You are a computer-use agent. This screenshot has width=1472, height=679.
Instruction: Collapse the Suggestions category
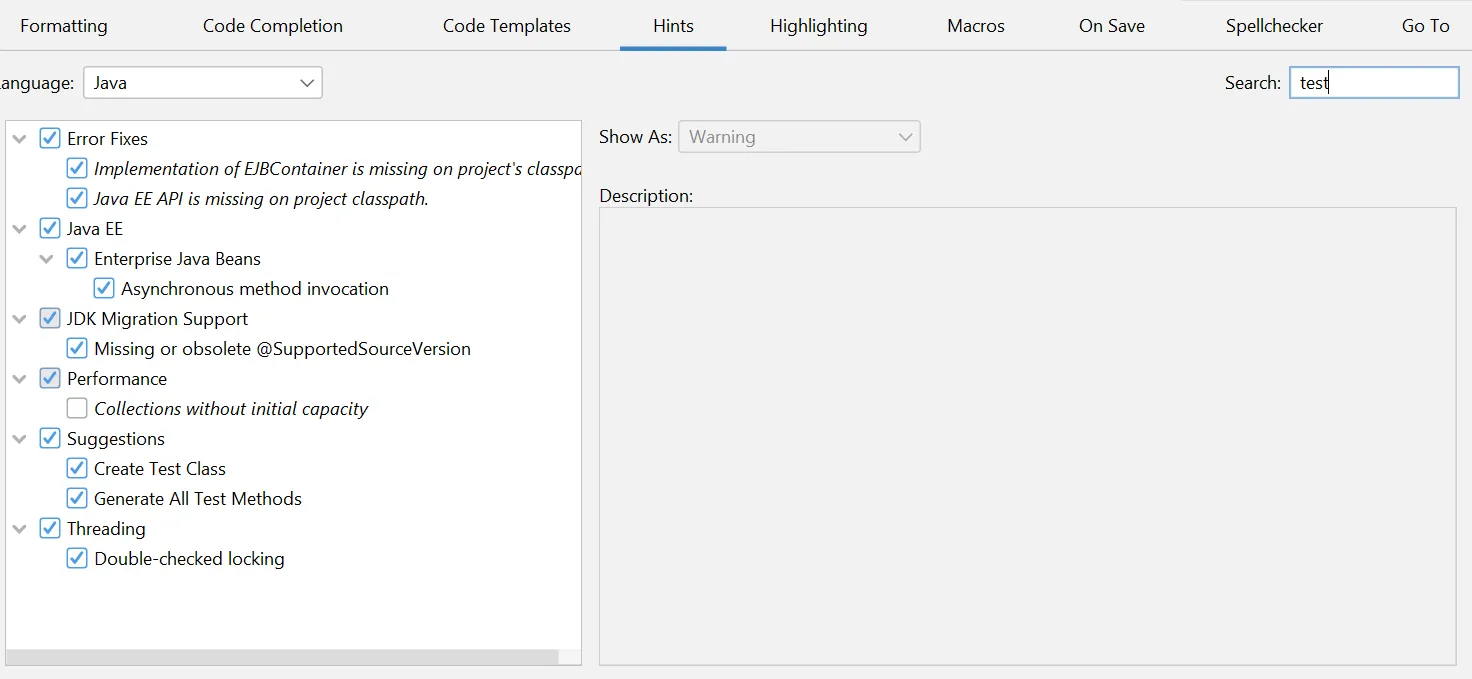(20, 439)
